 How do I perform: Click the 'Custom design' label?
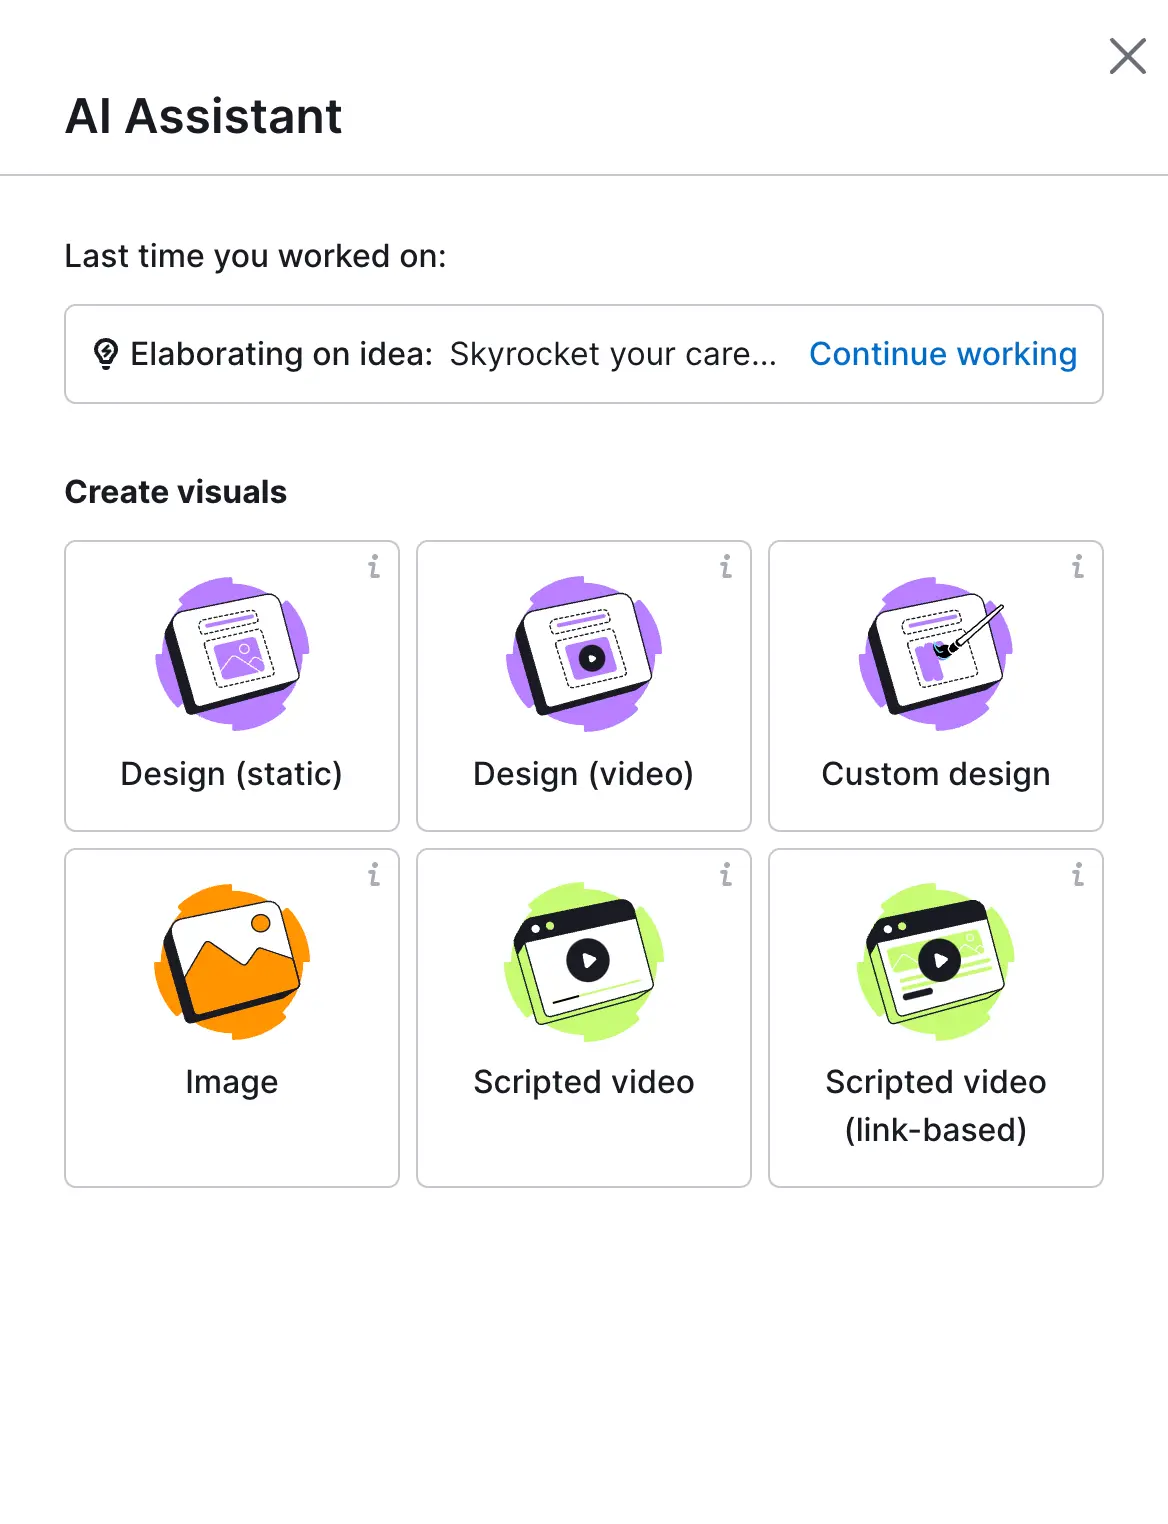click(x=936, y=774)
